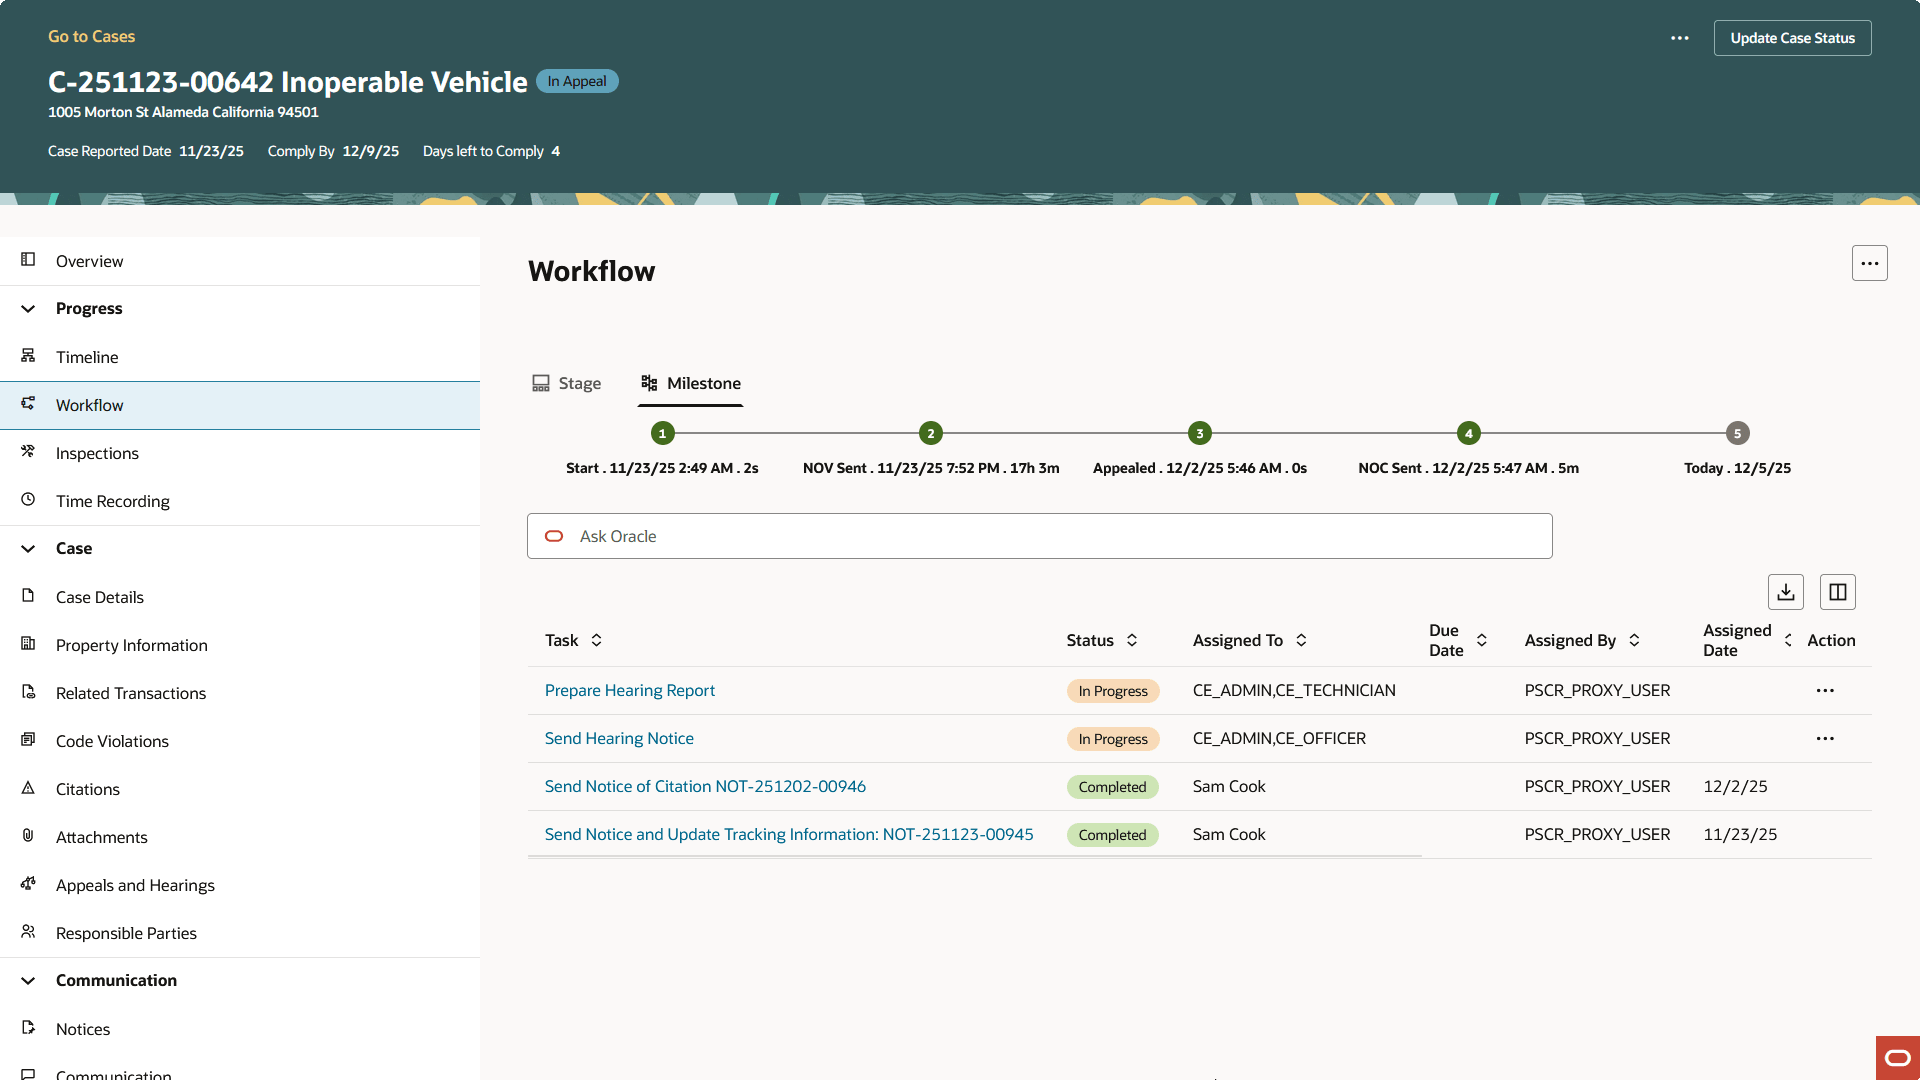Open the Workflow overflow menu (three dots)
The width and height of the screenshot is (1920, 1080).
[1869, 262]
